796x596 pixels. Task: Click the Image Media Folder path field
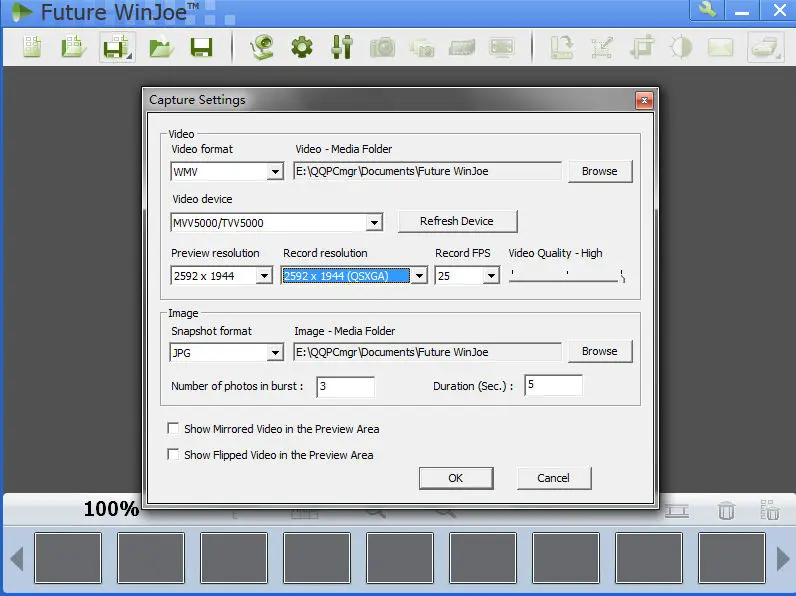(427, 352)
